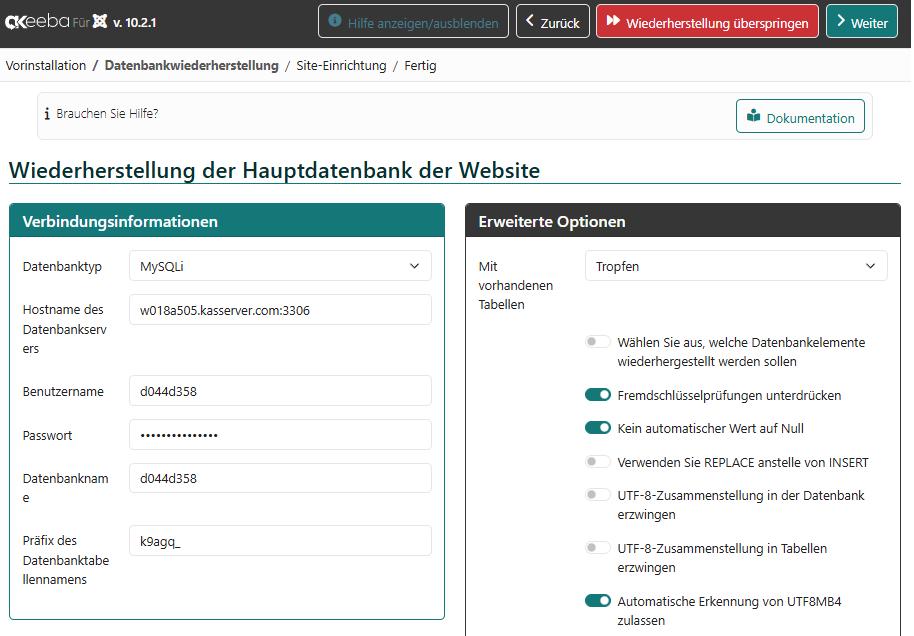Click the back chevron icon on Zurück
Image resolution: width=914 pixels, height=636 pixels.
(x=529, y=21)
